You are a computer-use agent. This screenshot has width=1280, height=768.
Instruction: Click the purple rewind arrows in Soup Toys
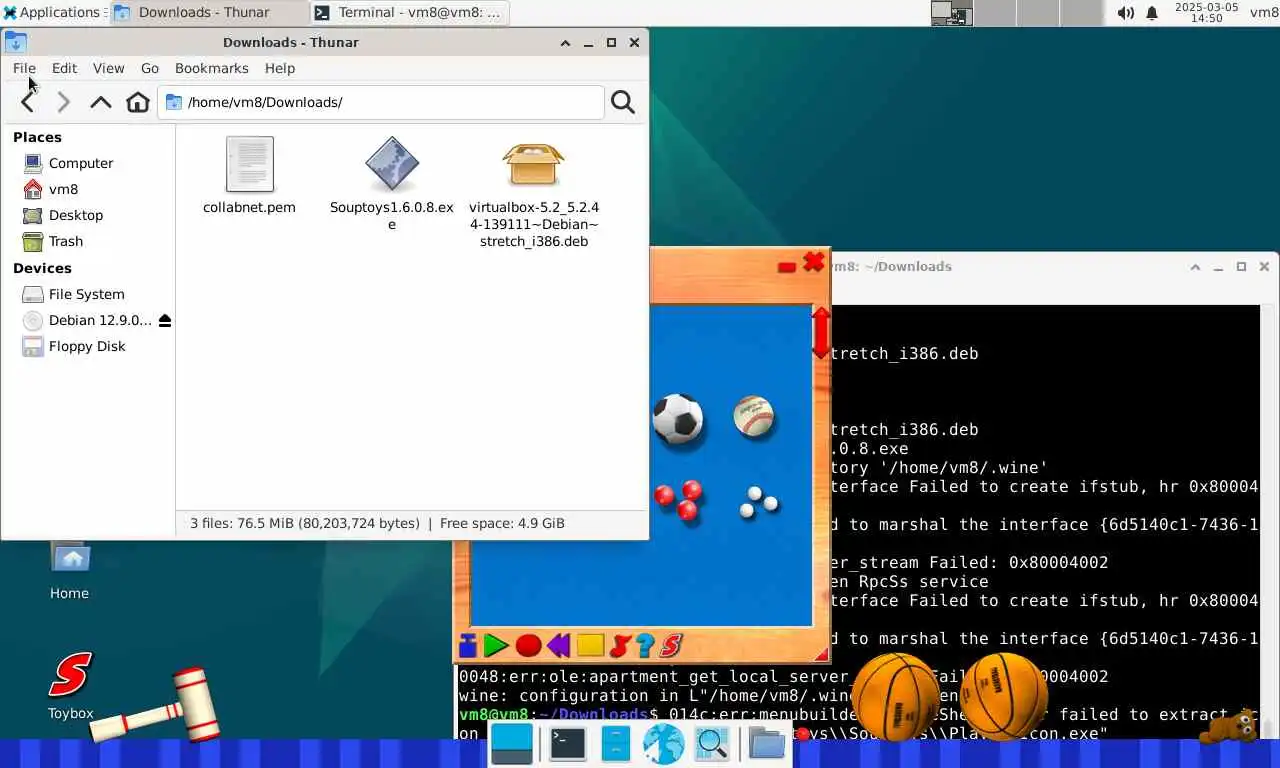point(558,646)
